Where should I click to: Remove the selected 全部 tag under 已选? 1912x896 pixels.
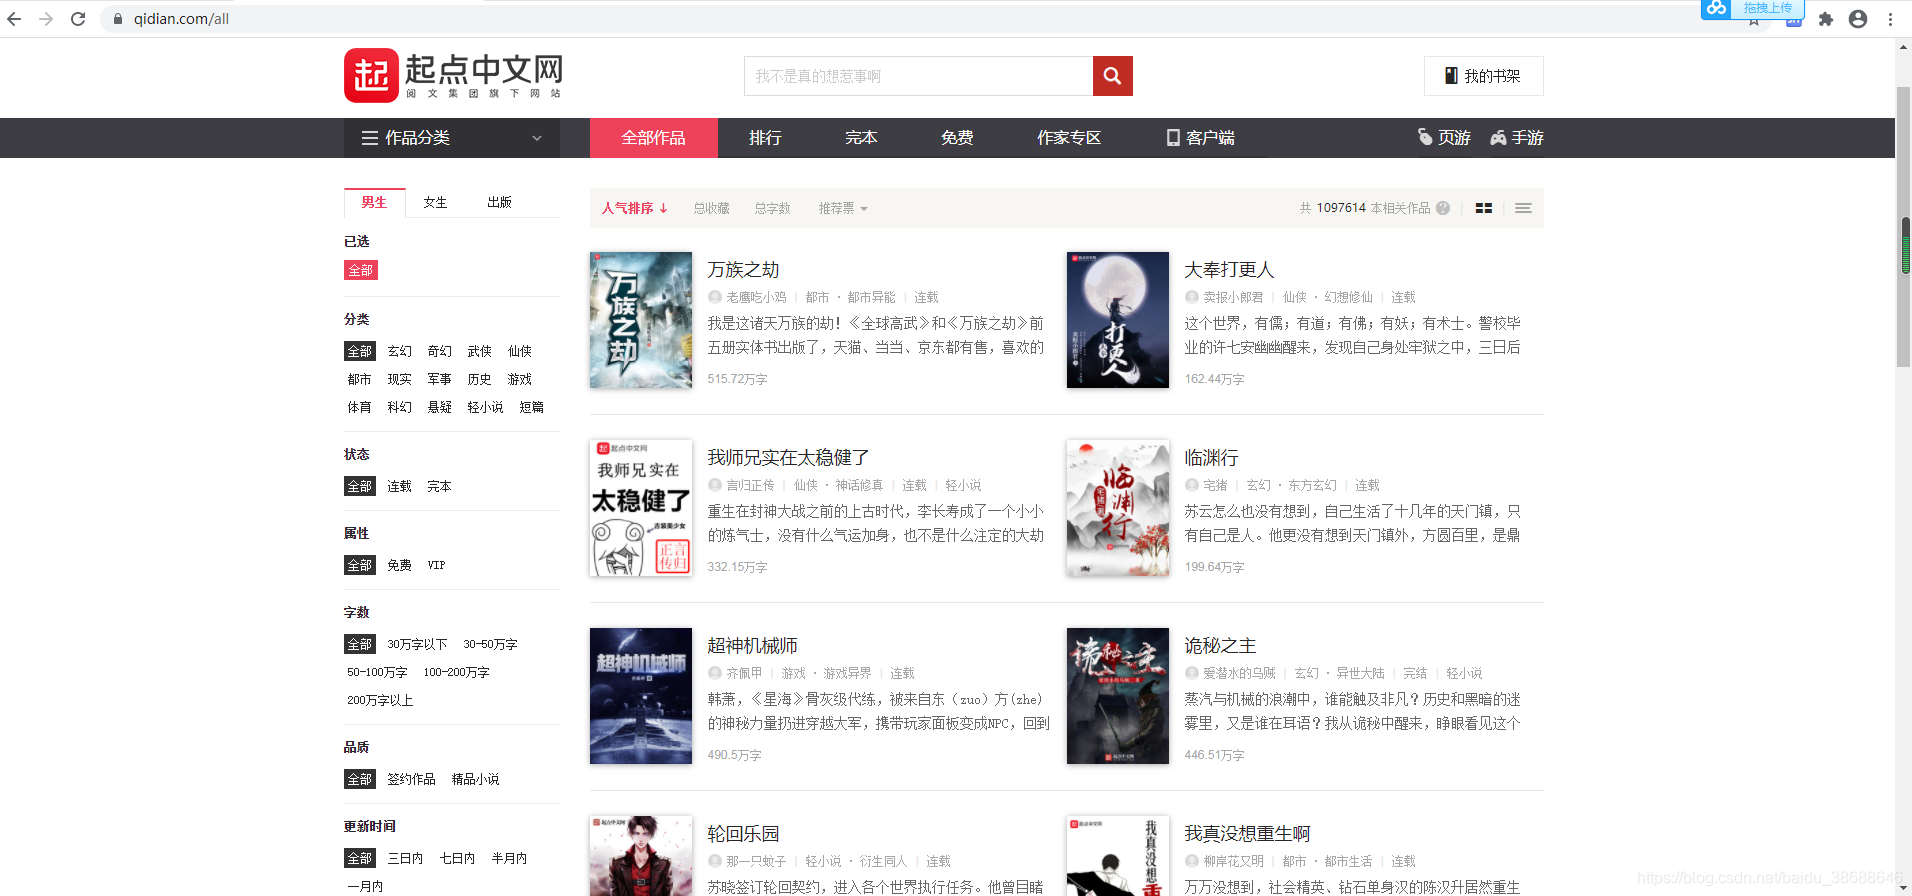[360, 270]
